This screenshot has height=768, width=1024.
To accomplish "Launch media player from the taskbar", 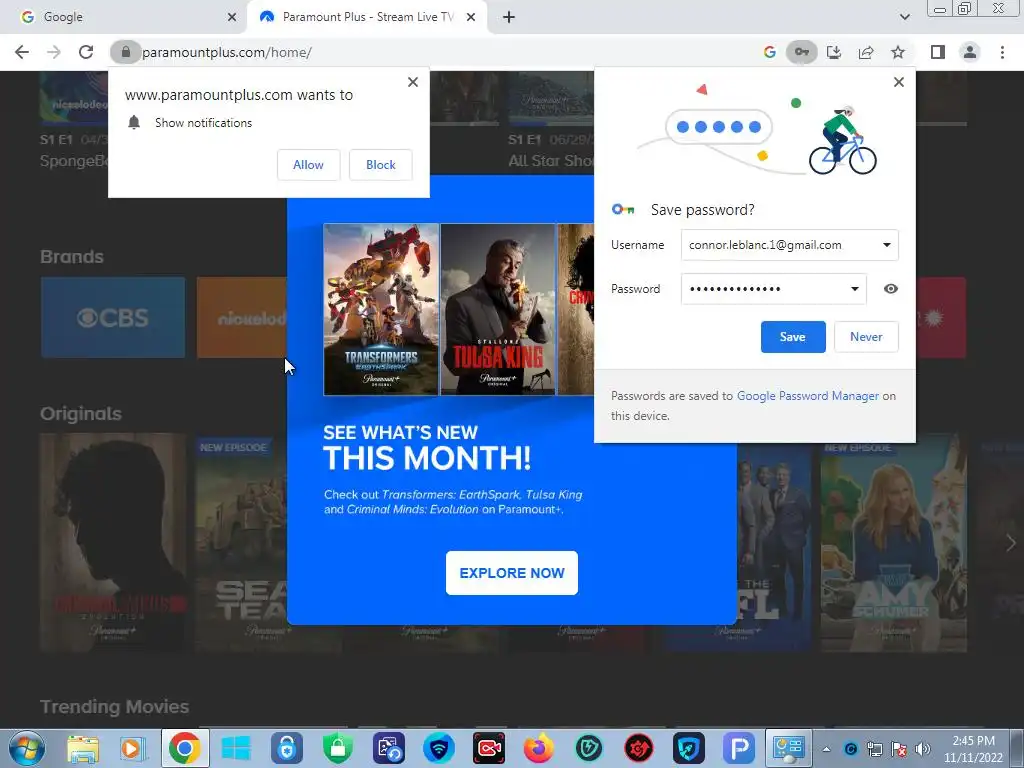I will 133,748.
